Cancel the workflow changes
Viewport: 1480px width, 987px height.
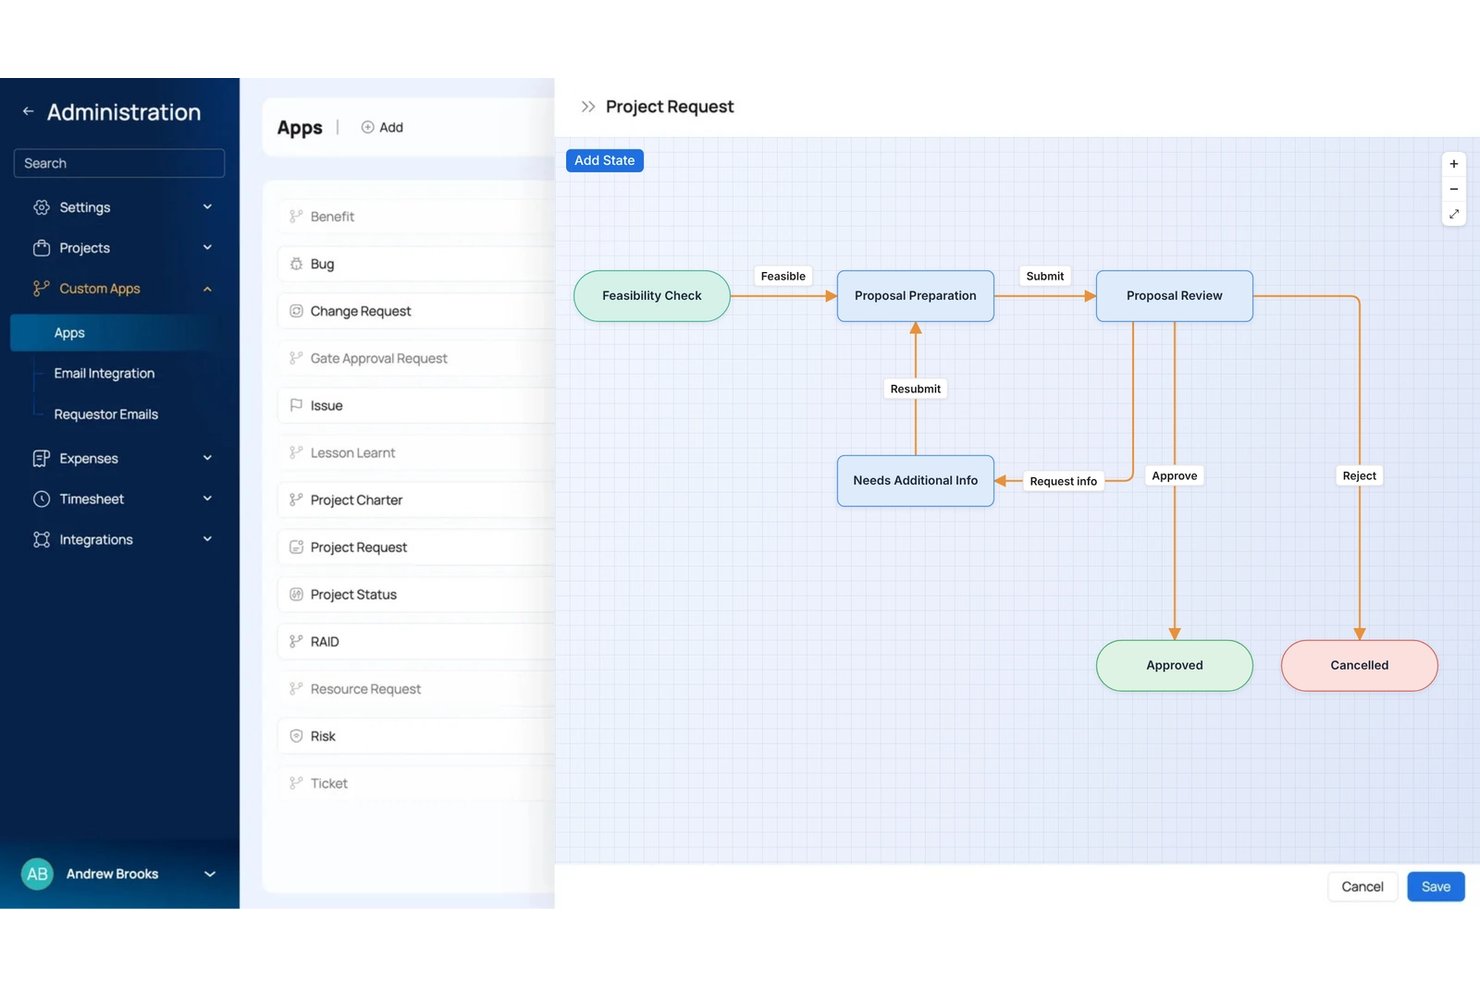click(x=1362, y=887)
